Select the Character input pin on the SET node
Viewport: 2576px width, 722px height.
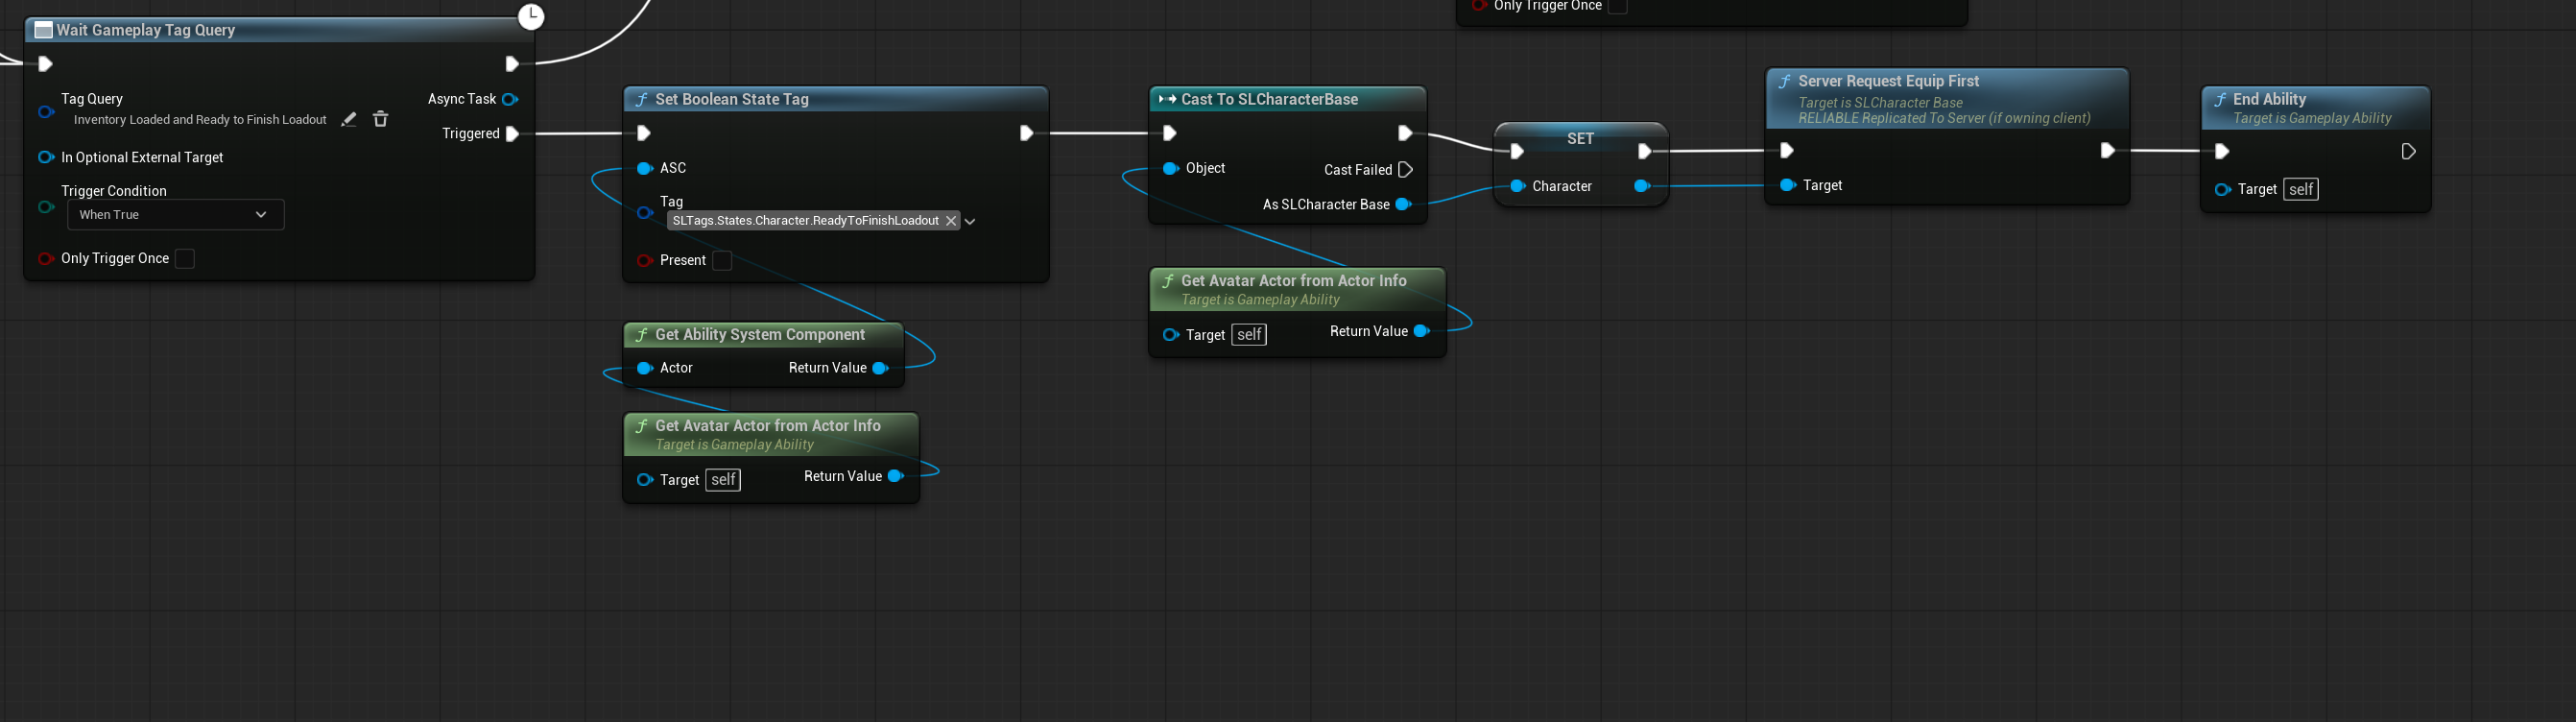[1518, 186]
